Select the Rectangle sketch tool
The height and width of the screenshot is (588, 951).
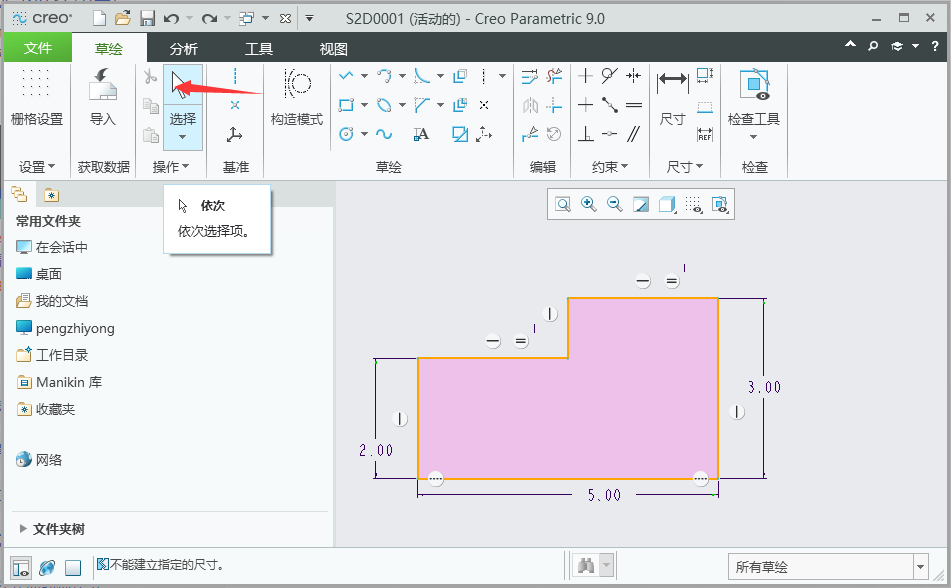coord(346,105)
